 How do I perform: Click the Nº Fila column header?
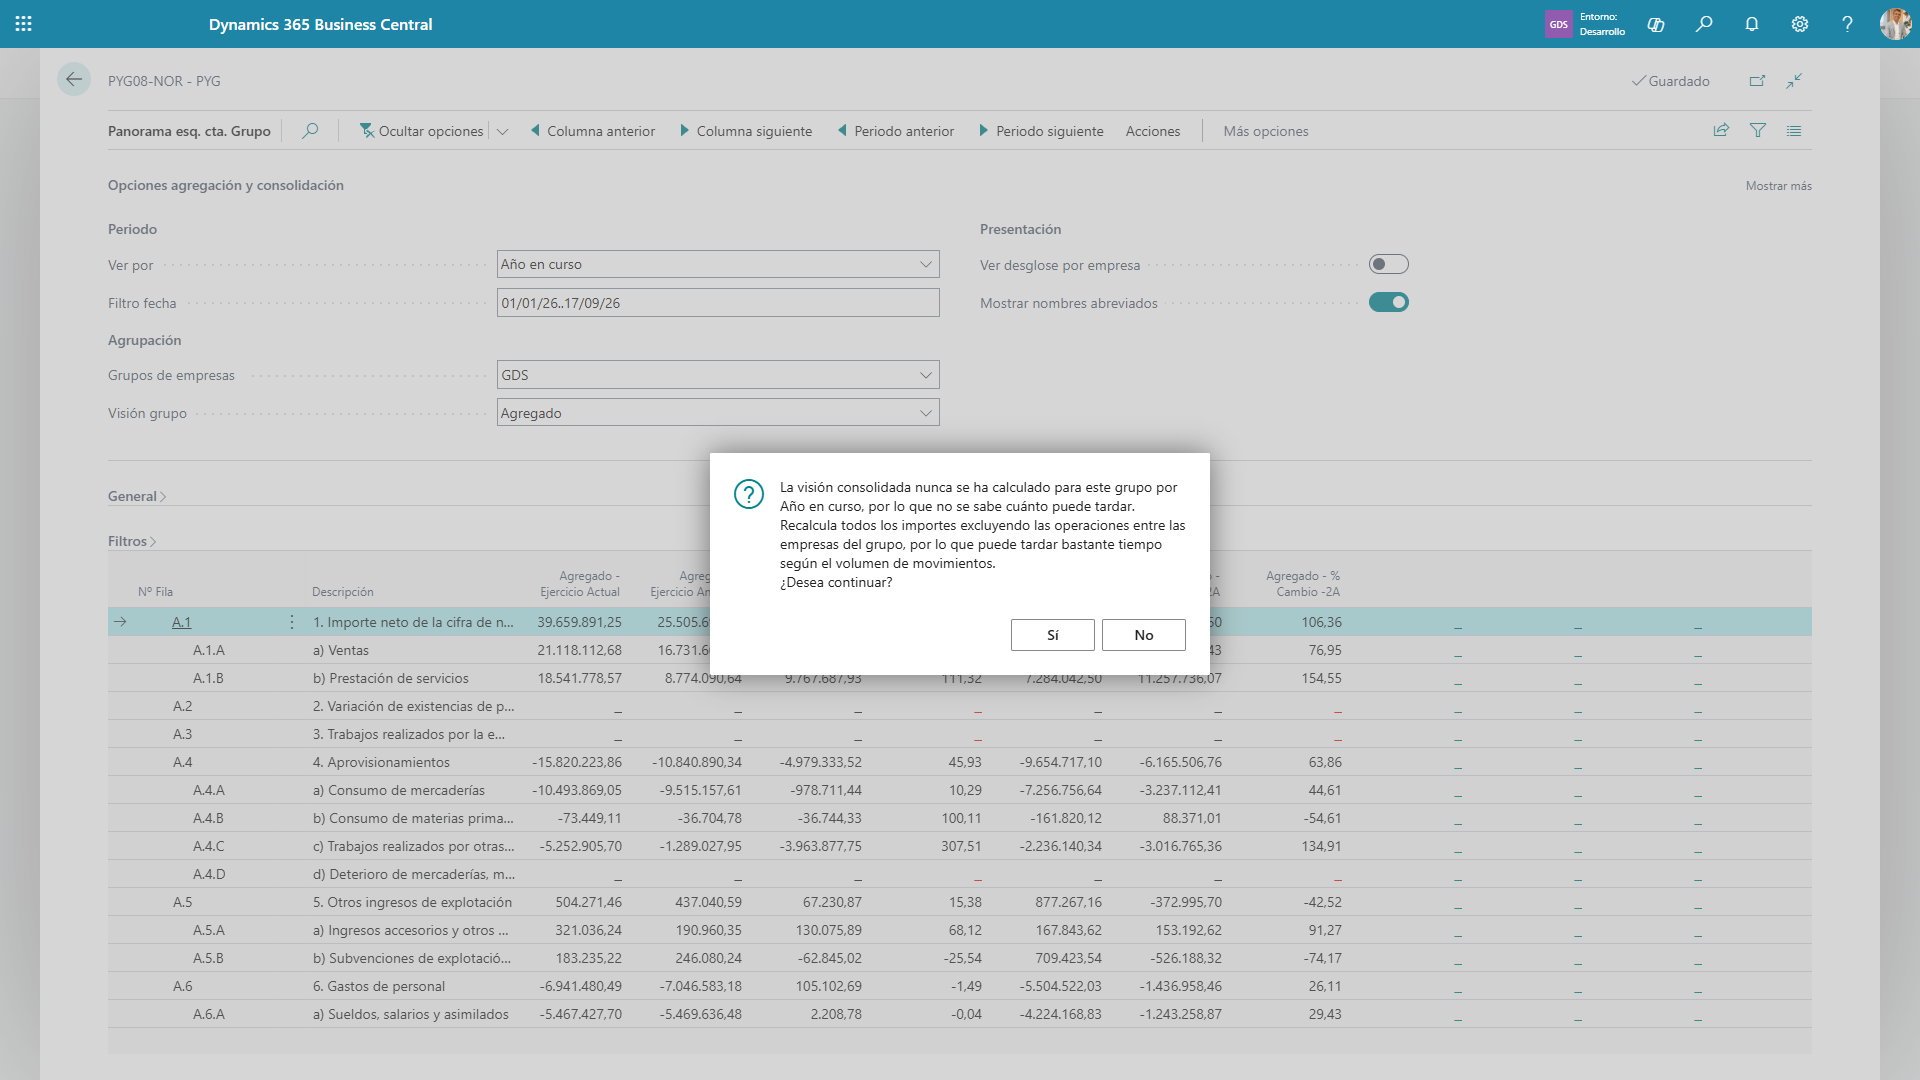click(x=155, y=592)
